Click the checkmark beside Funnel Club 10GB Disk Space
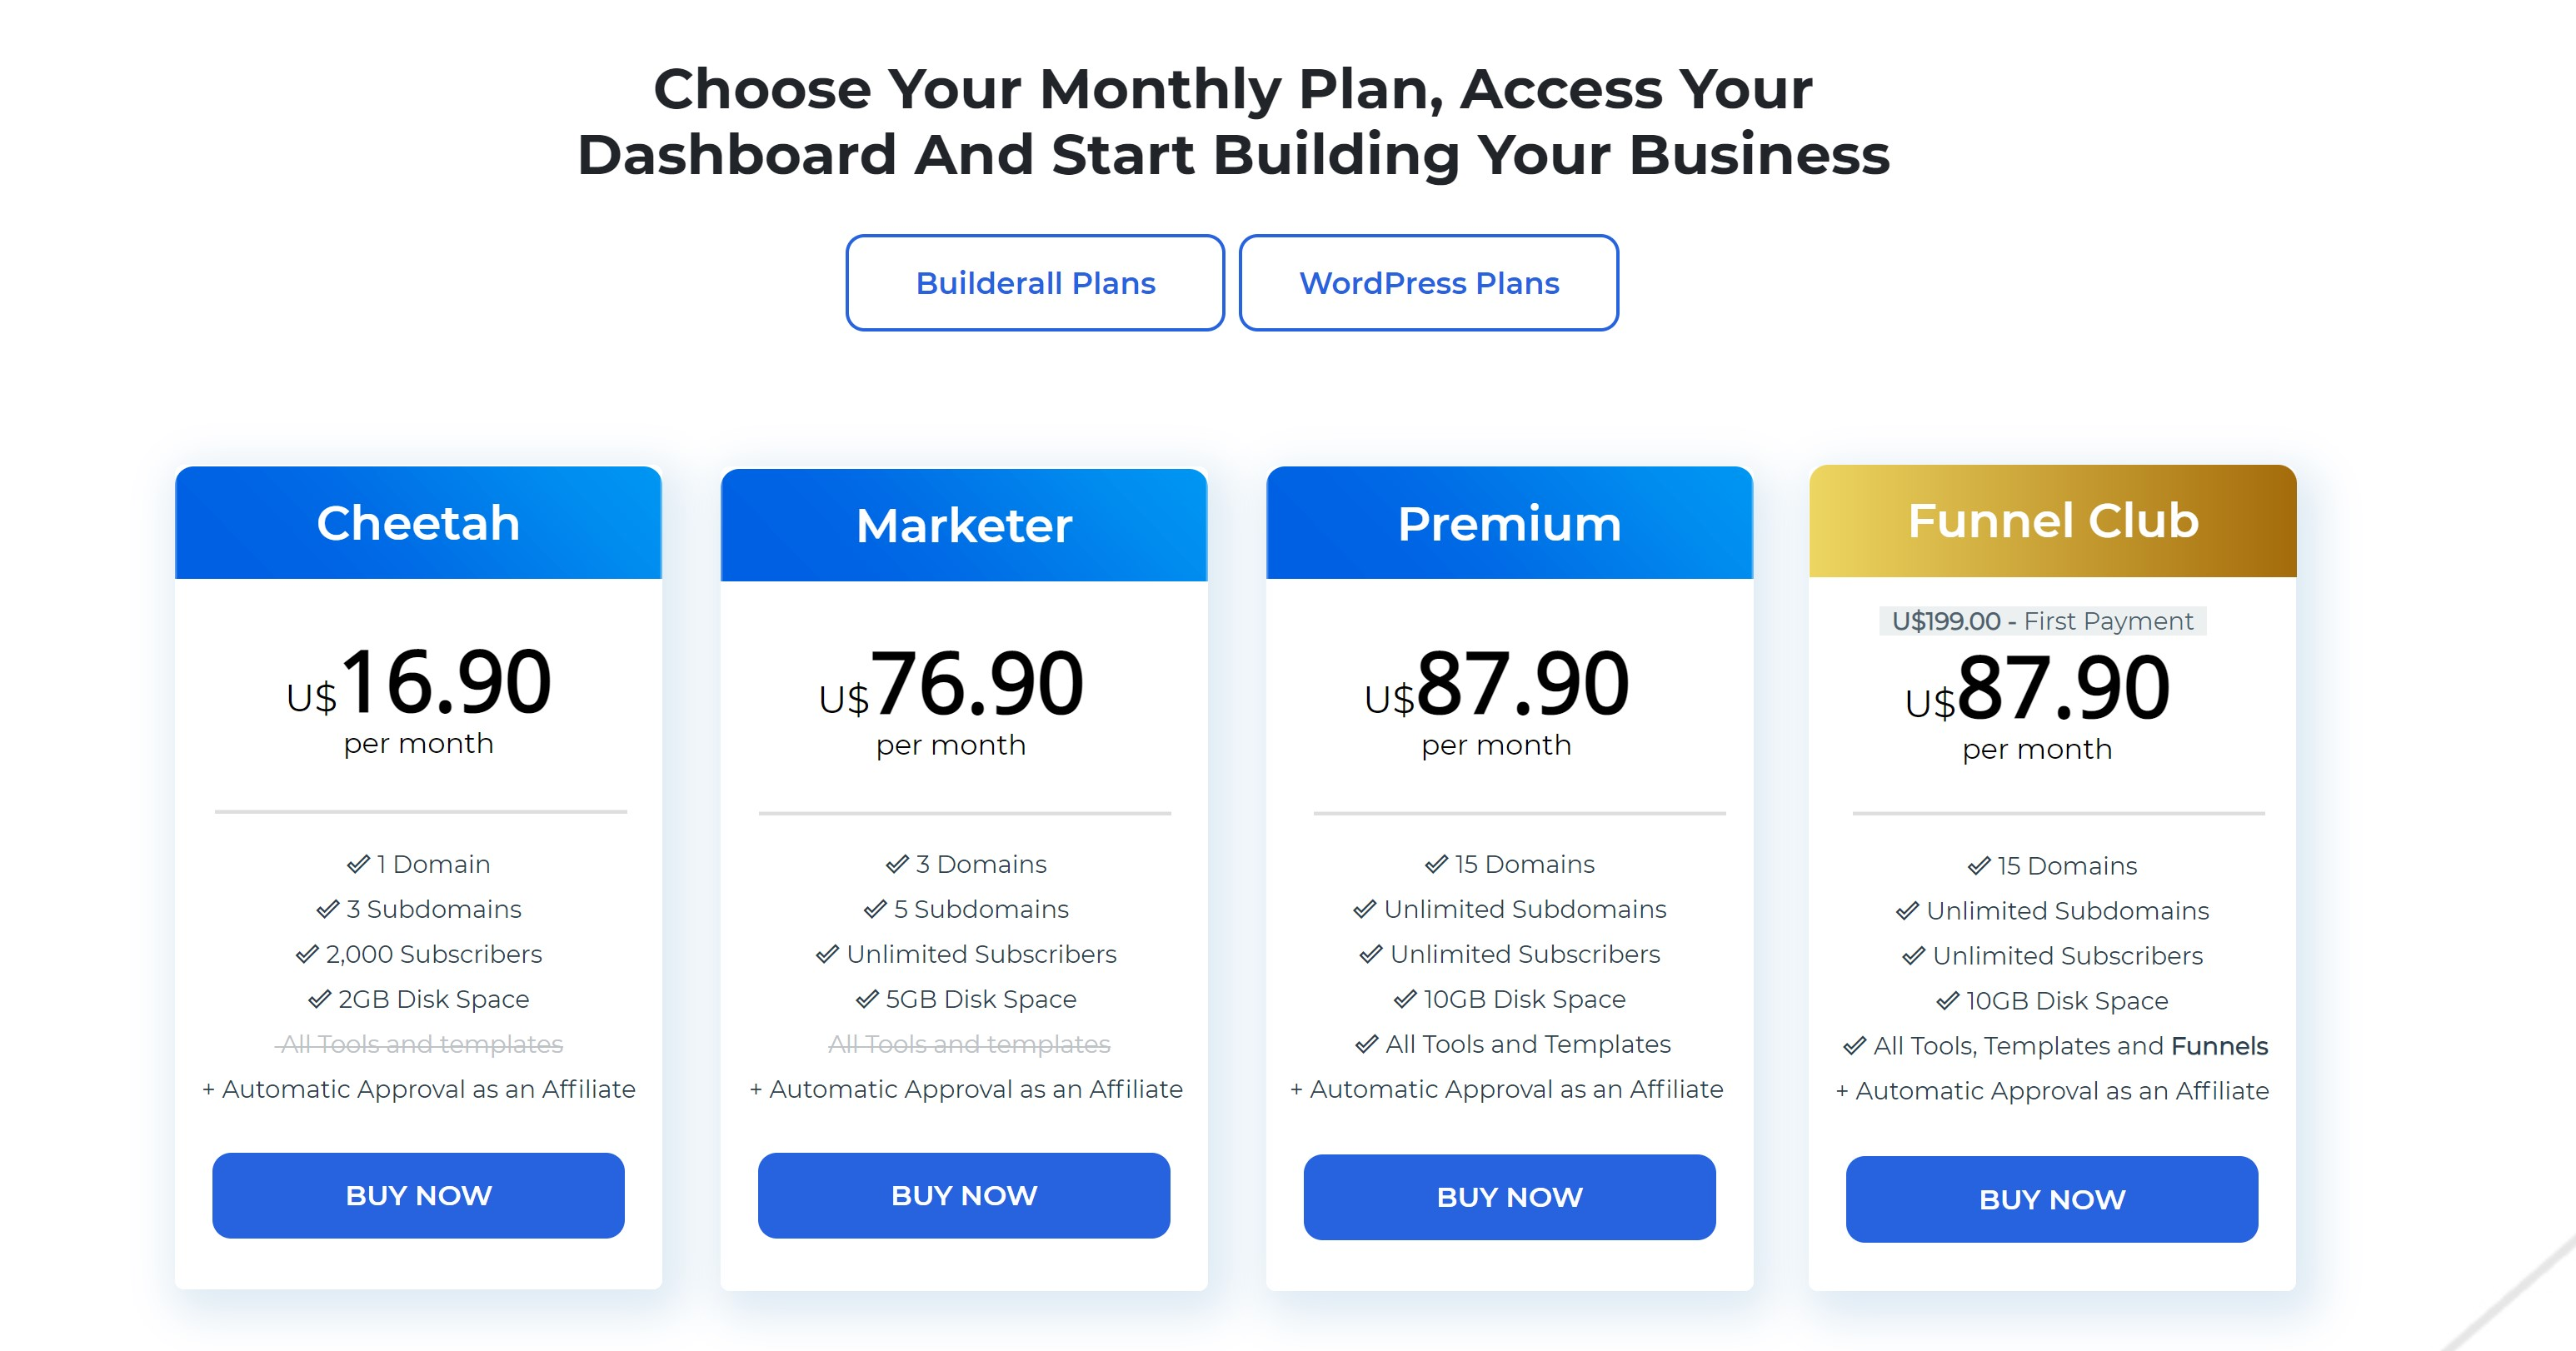This screenshot has width=2576, height=1351. [1948, 1001]
